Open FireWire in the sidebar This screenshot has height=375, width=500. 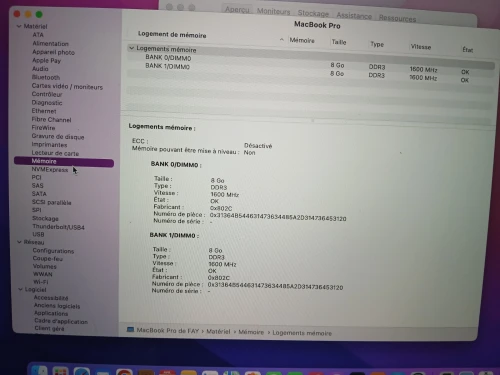click(x=43, y=128)
